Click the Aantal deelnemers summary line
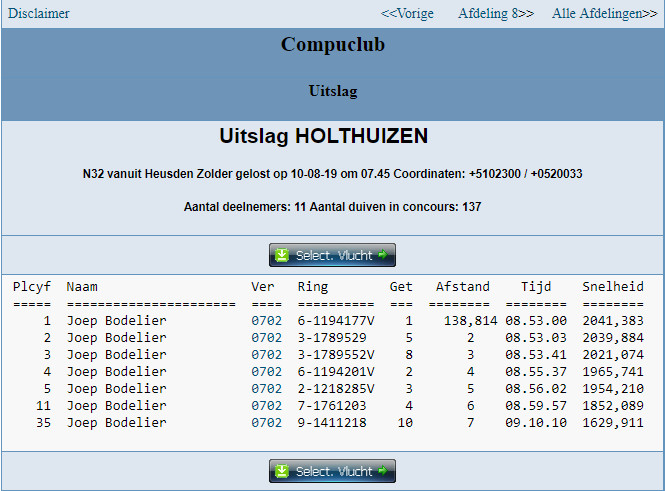The width and height of the screenshot is (665, 491). 332,207
